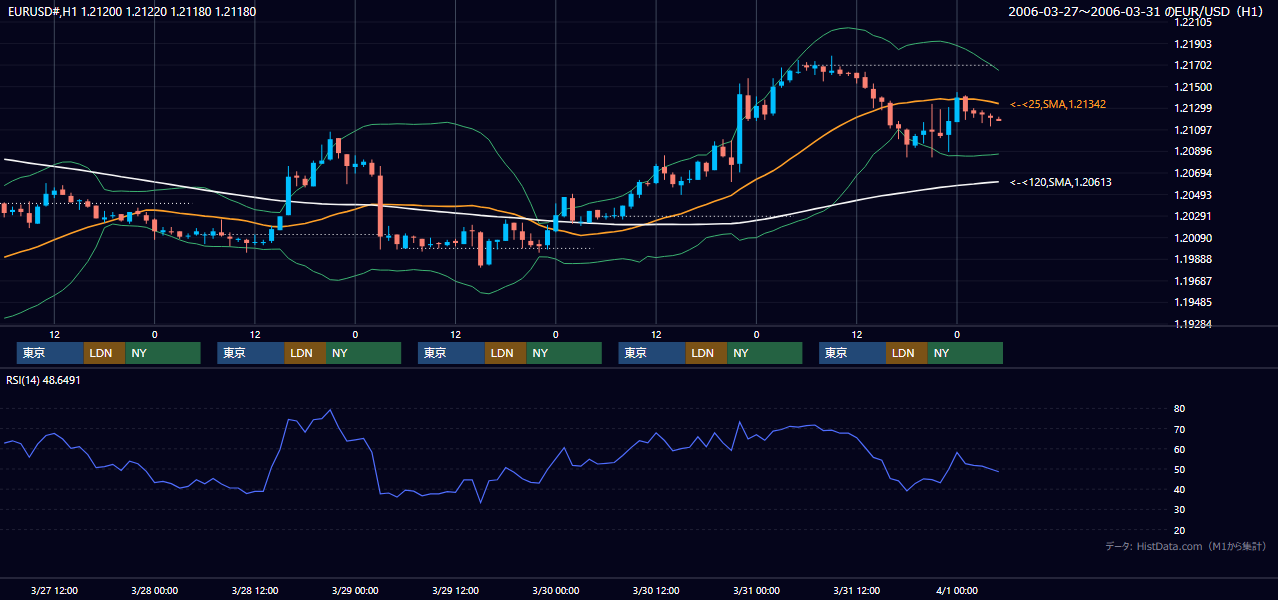
Task: Select the 3/27 12:00 time axis label
Action: tap(54, 590)
